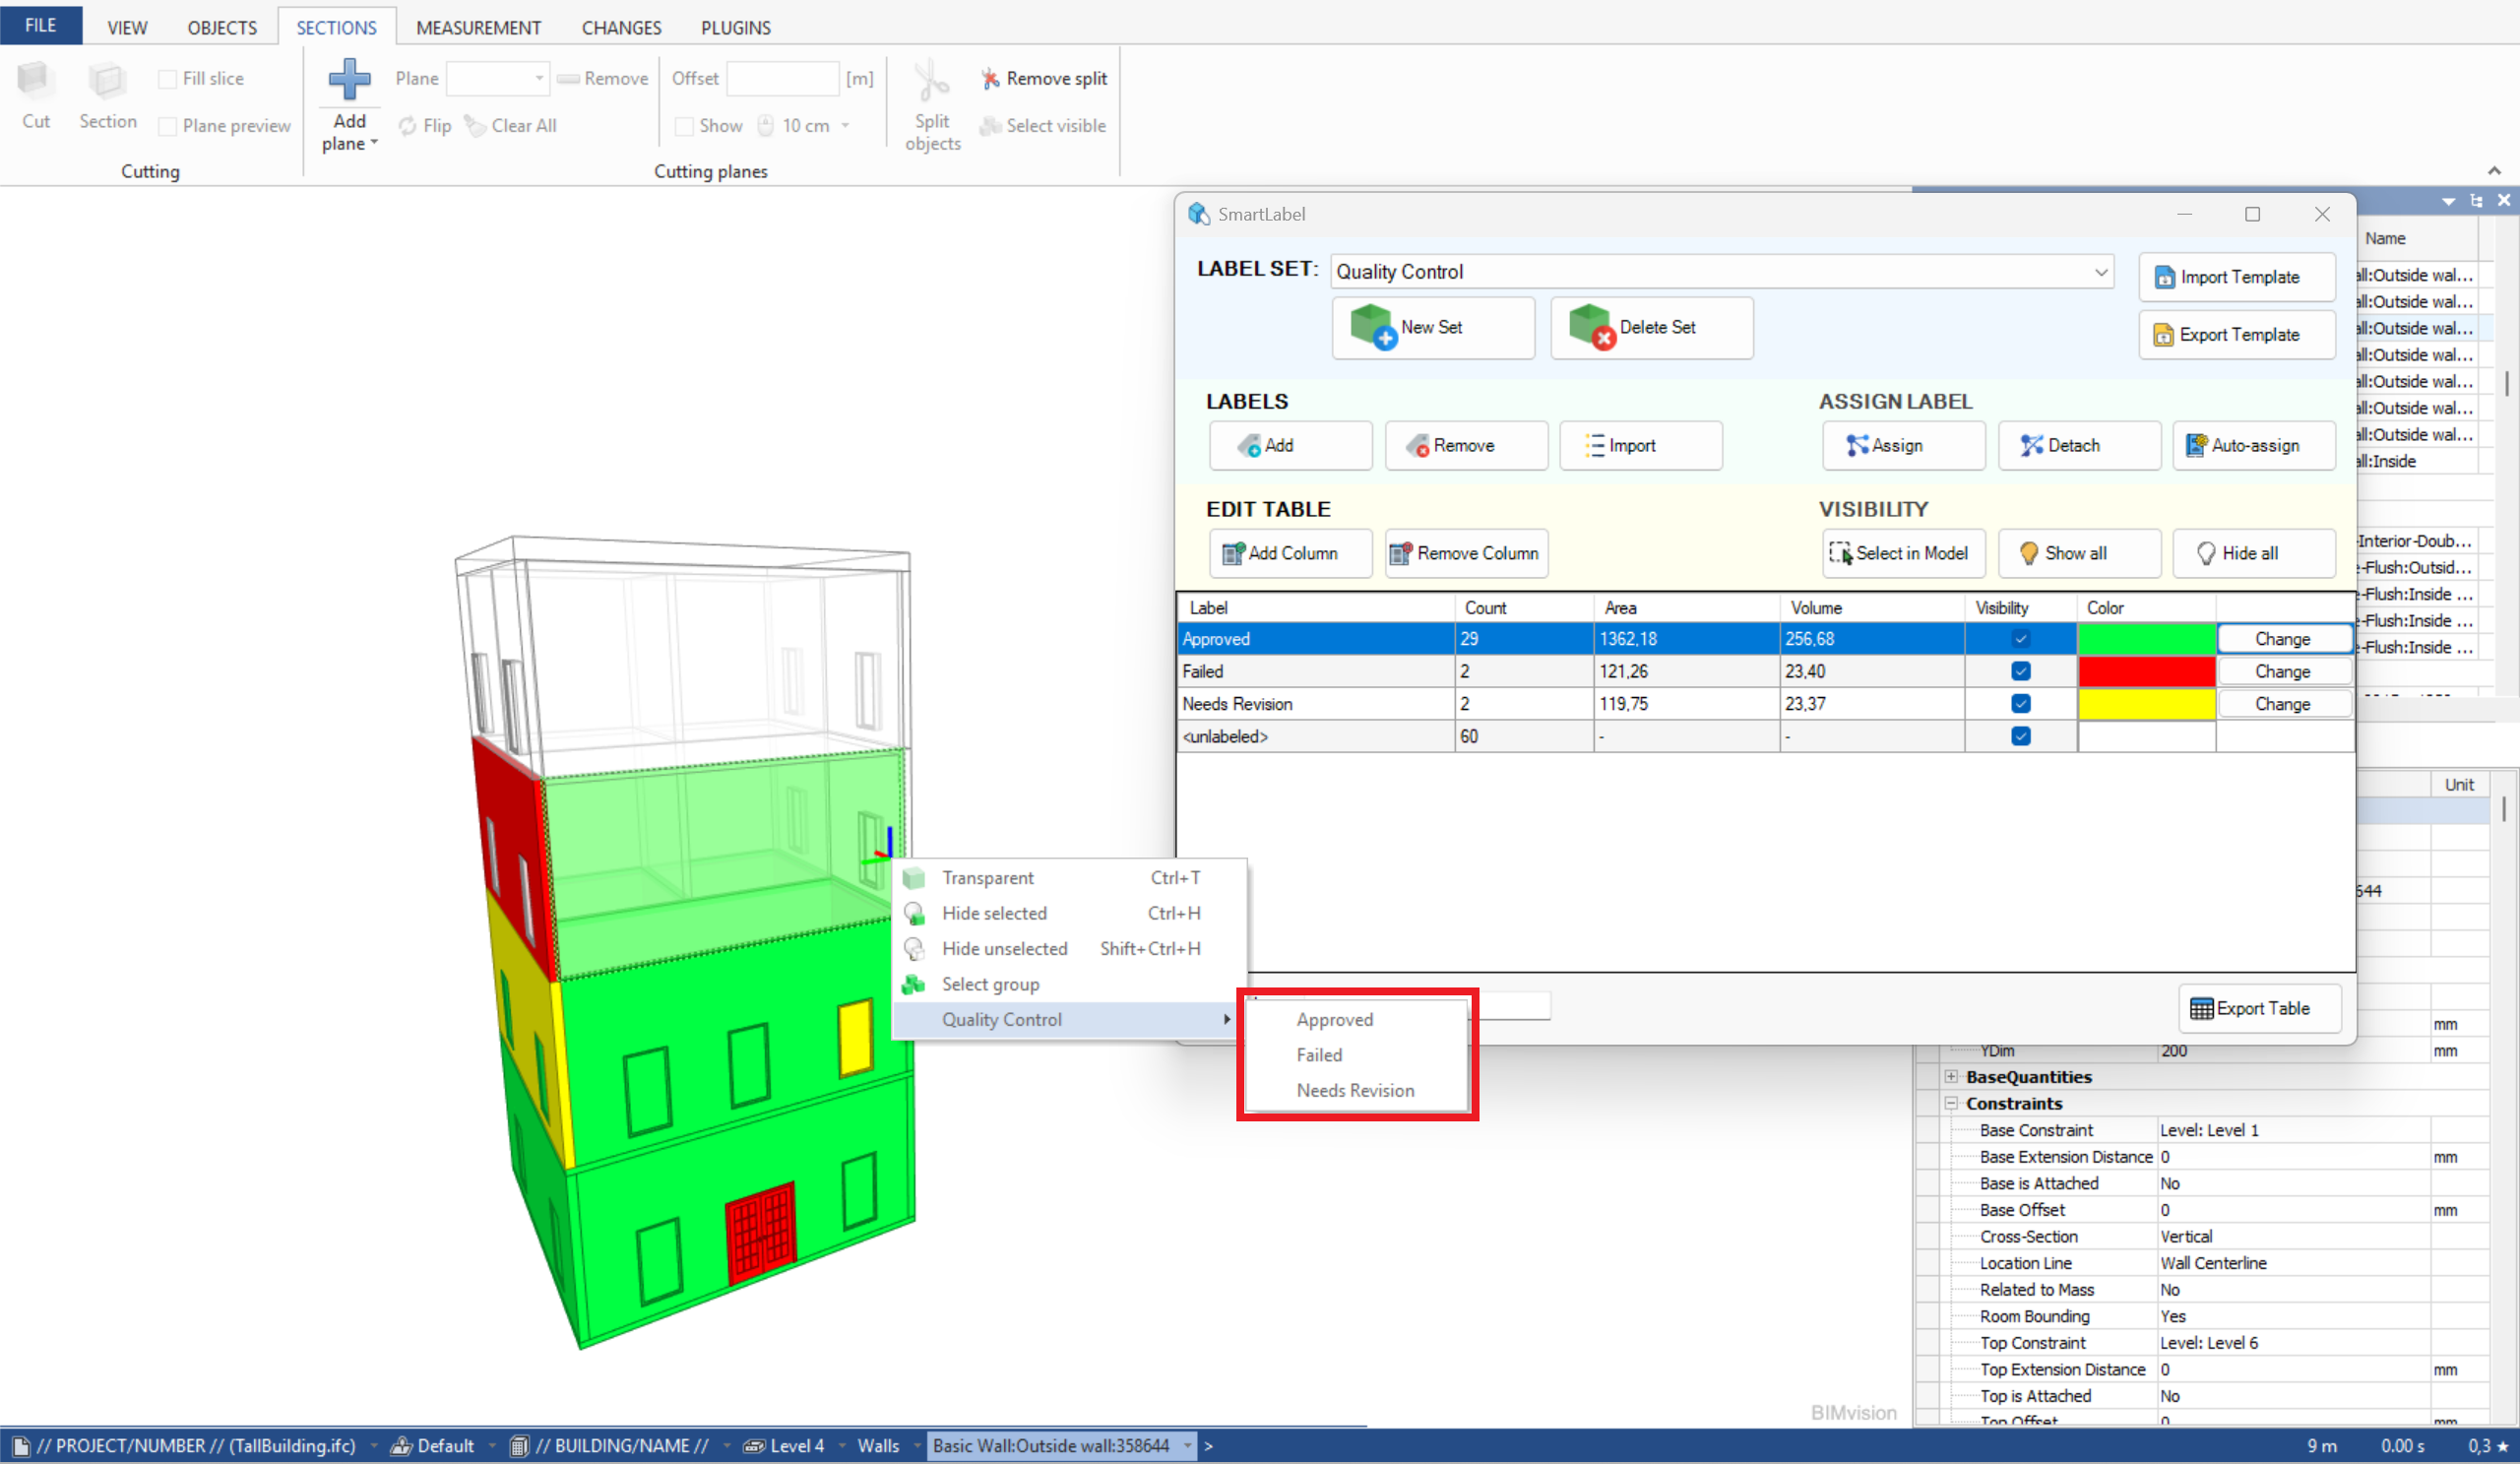
Task: Open the 10 cm step dropdown
Action: coord(846,125)
